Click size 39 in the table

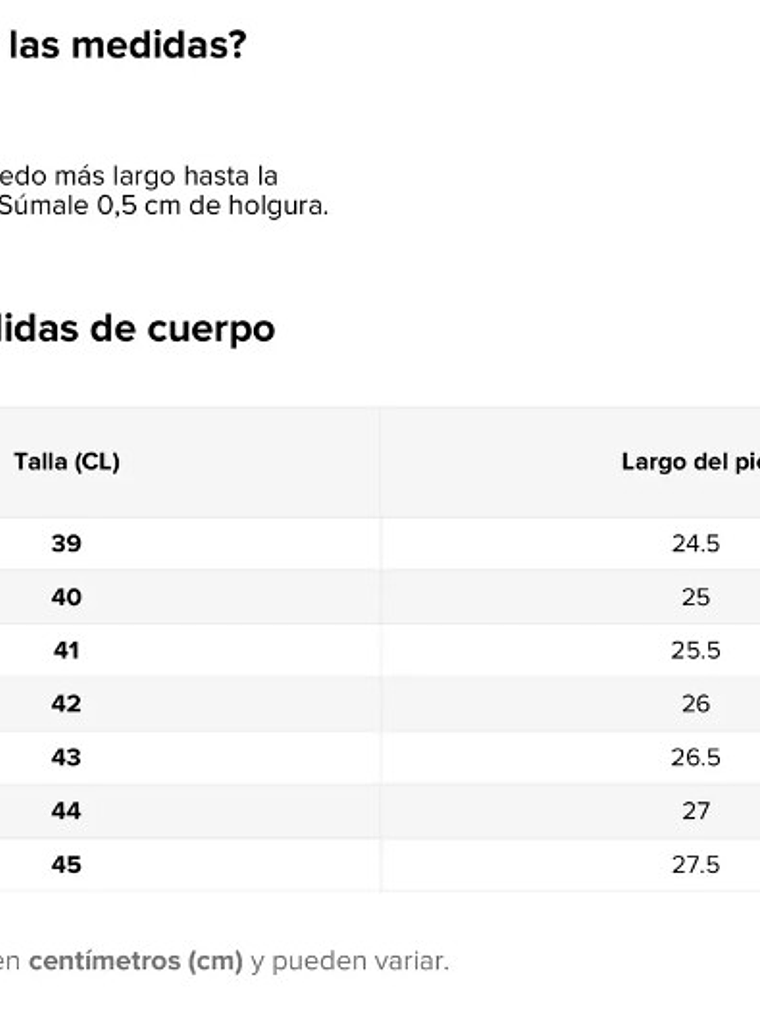(x=66, y=544)
